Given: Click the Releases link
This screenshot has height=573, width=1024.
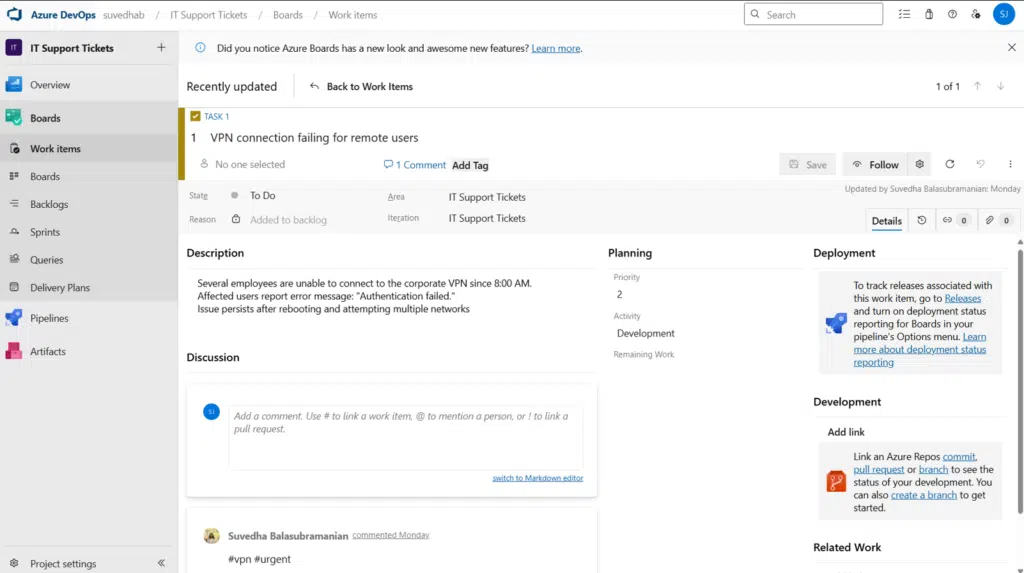Looking at the screenshot, I should coord(963,298).
